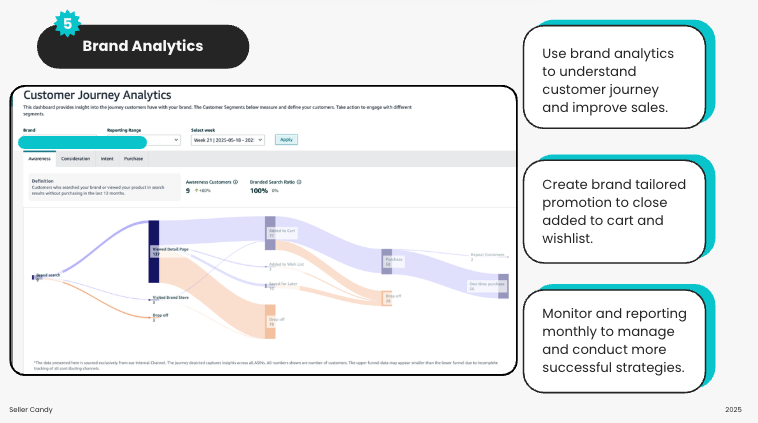Switch to the Awareness tab
Screen dimensions: 758x423
coord(40,159)
